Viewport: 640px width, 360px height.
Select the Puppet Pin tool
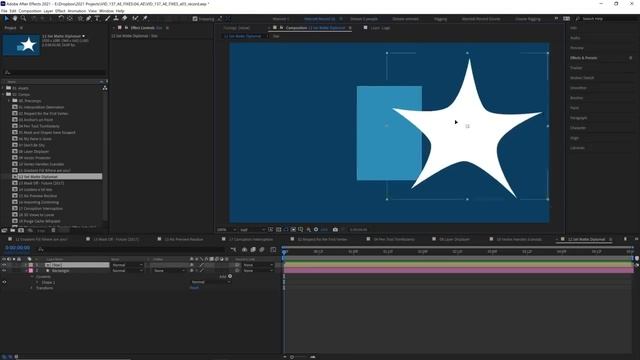[x=145, y=19]
